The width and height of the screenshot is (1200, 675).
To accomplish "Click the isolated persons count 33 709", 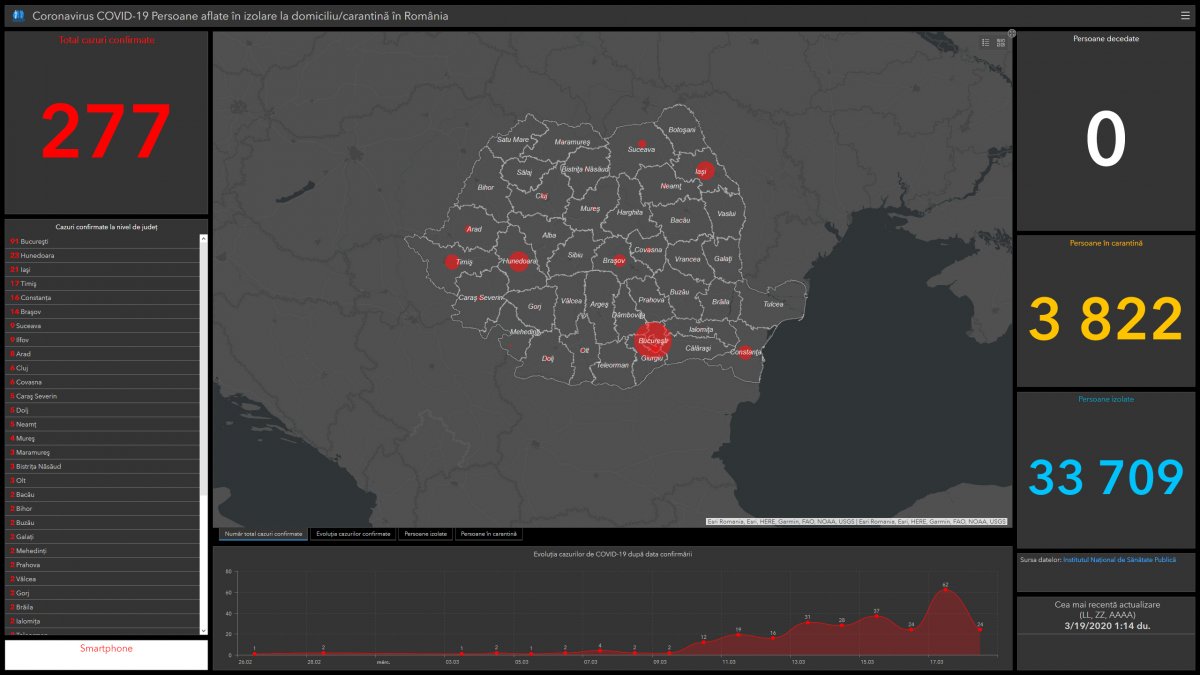I will tap(1106, 477).
